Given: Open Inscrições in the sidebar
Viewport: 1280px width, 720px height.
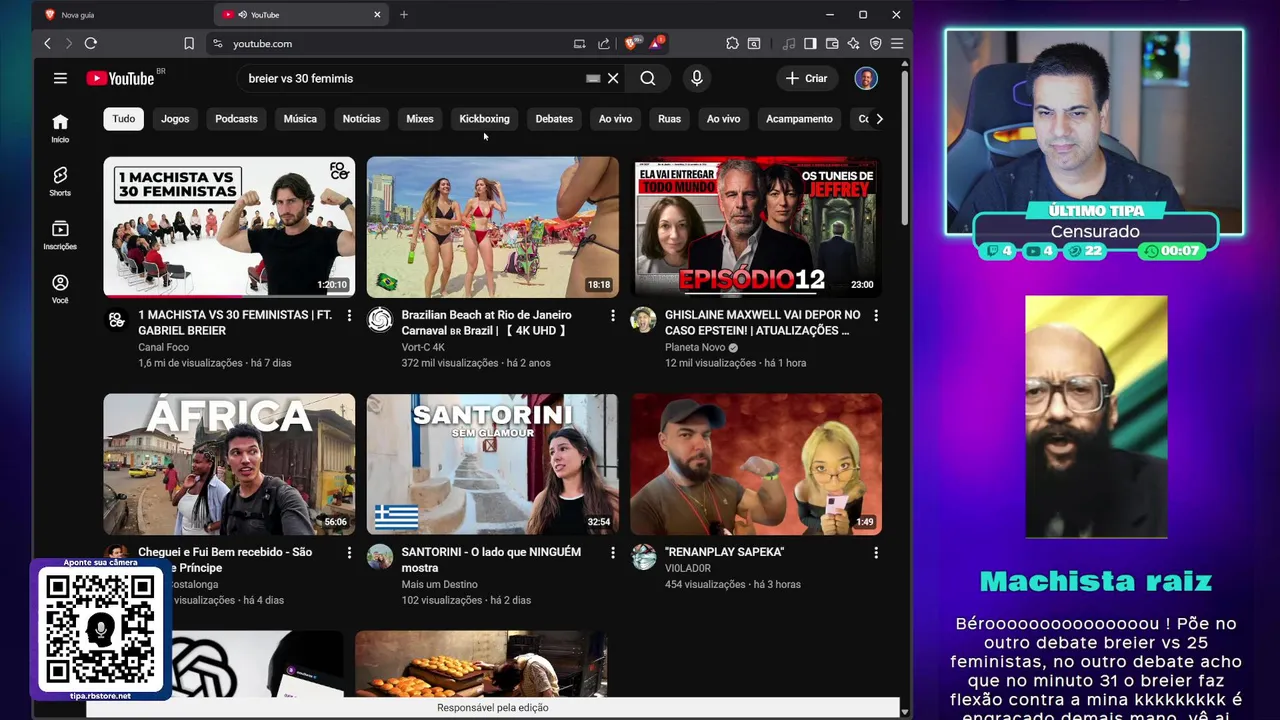Looking at the screenshot, I should tap(60, 235).
